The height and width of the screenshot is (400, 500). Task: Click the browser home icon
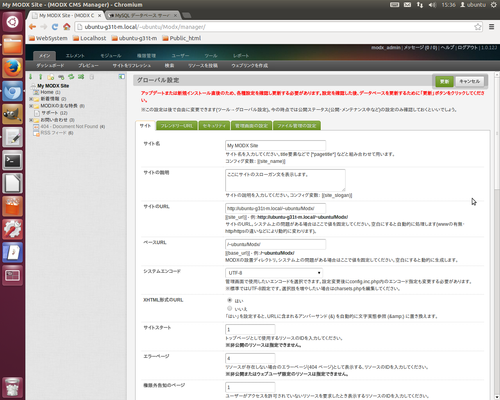click(67, 26)
